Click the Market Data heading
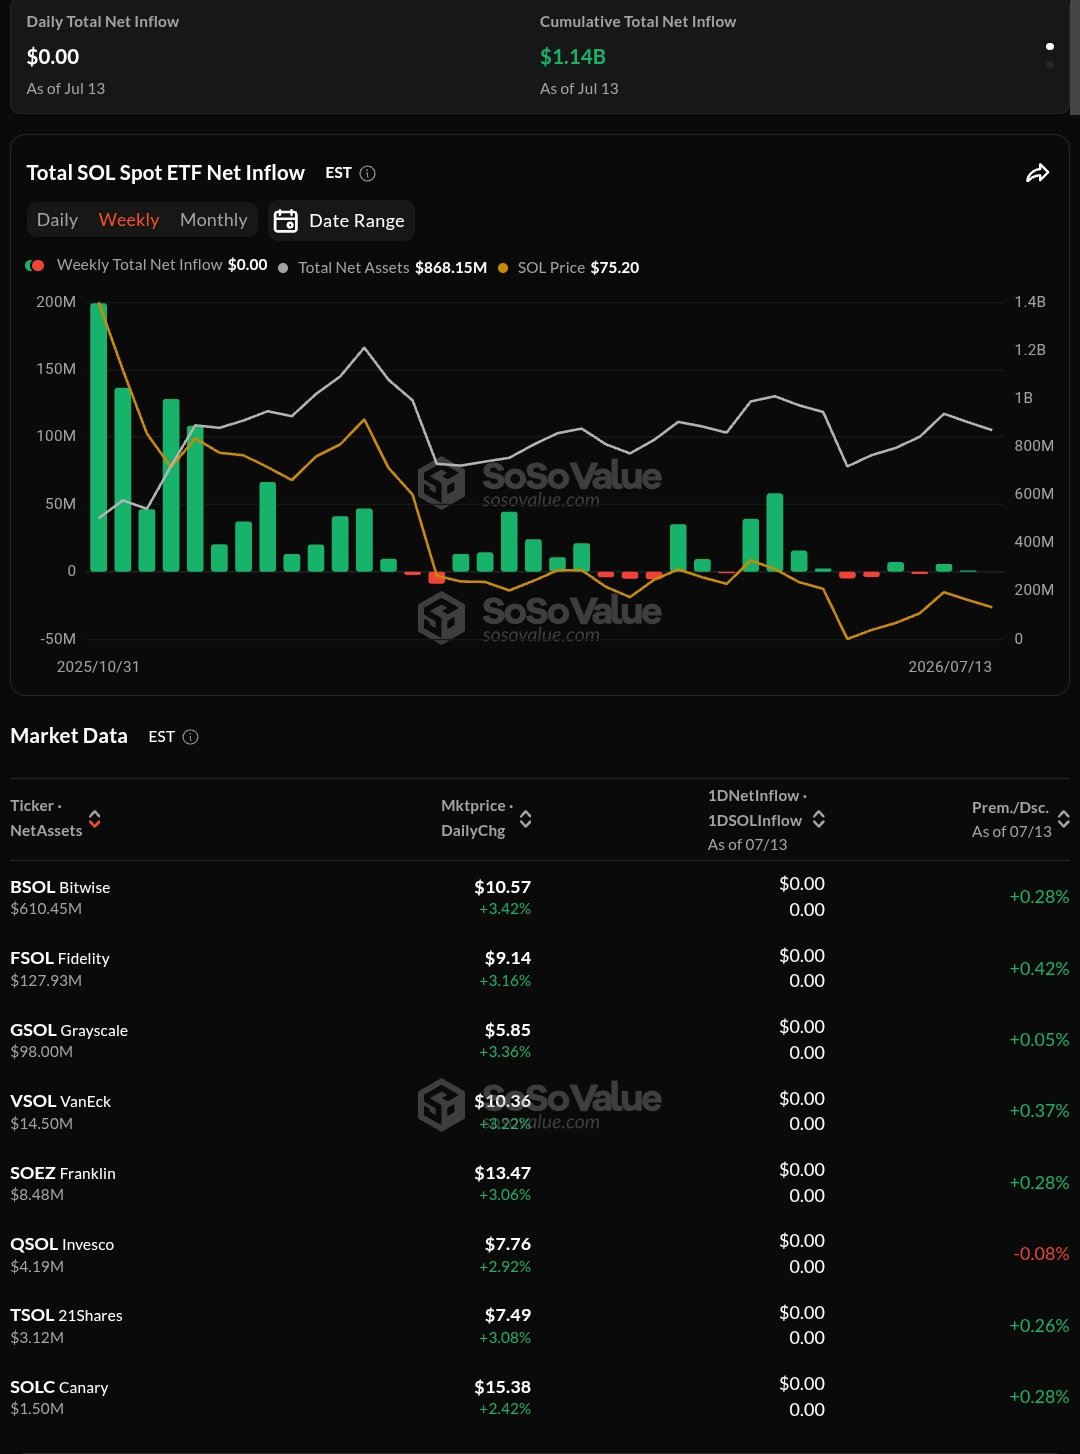 pyautogui.click(x=69, y=736)
